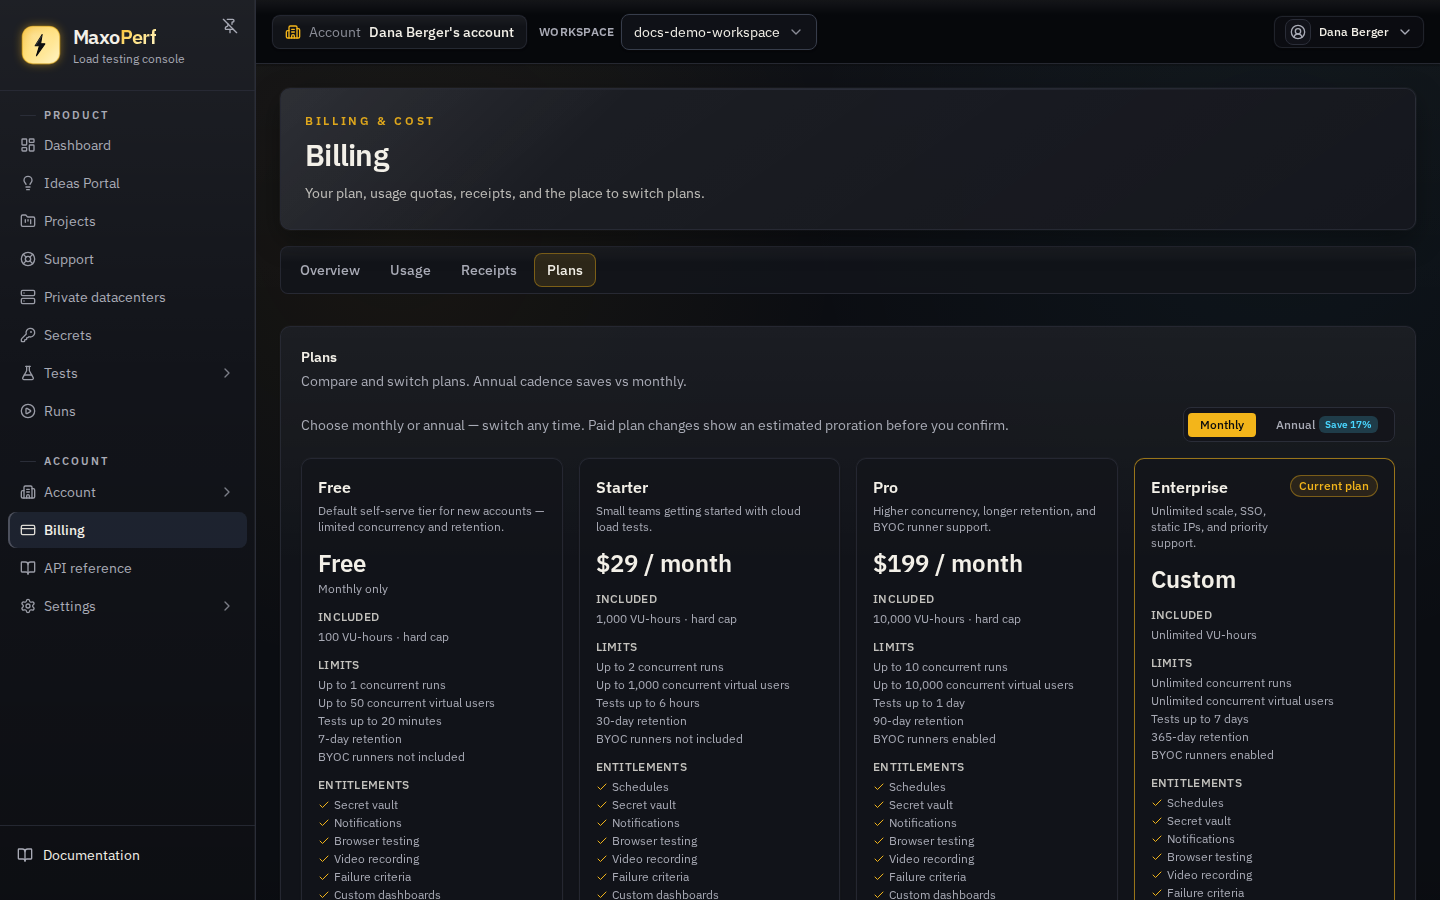Click the MaxoPerf lightning bolt logo
The height and width of the screenshot is (900, 1440).
click(41, 45)
